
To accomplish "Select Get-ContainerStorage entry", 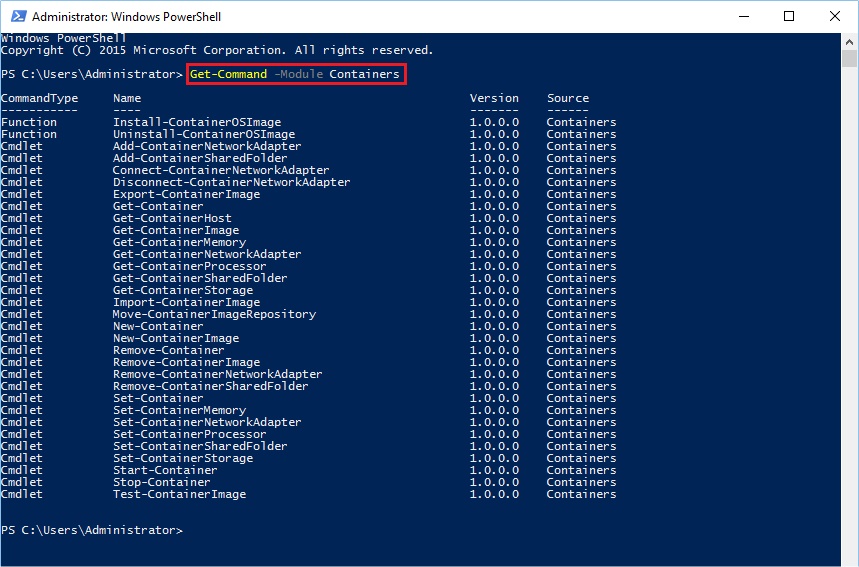I will pyautogui.click(x=183, y=290).
